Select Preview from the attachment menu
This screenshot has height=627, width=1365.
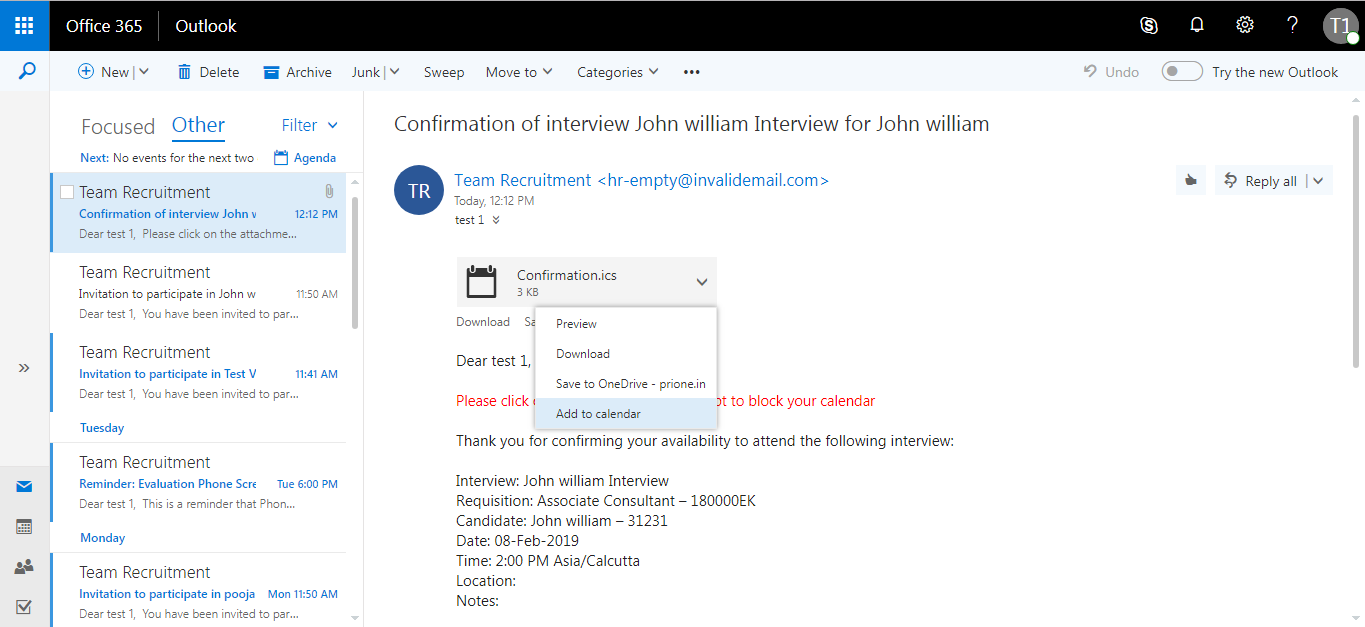coord(626,324)
